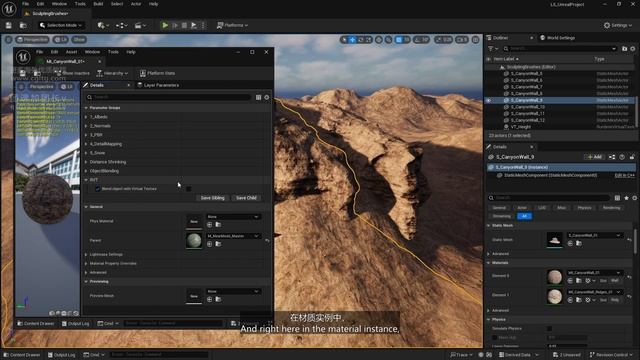The height and width of the screenshot is (360, 640).
Task: Select the All filter in Details panel
Action: pyautogui.click(x=524, y=216)
